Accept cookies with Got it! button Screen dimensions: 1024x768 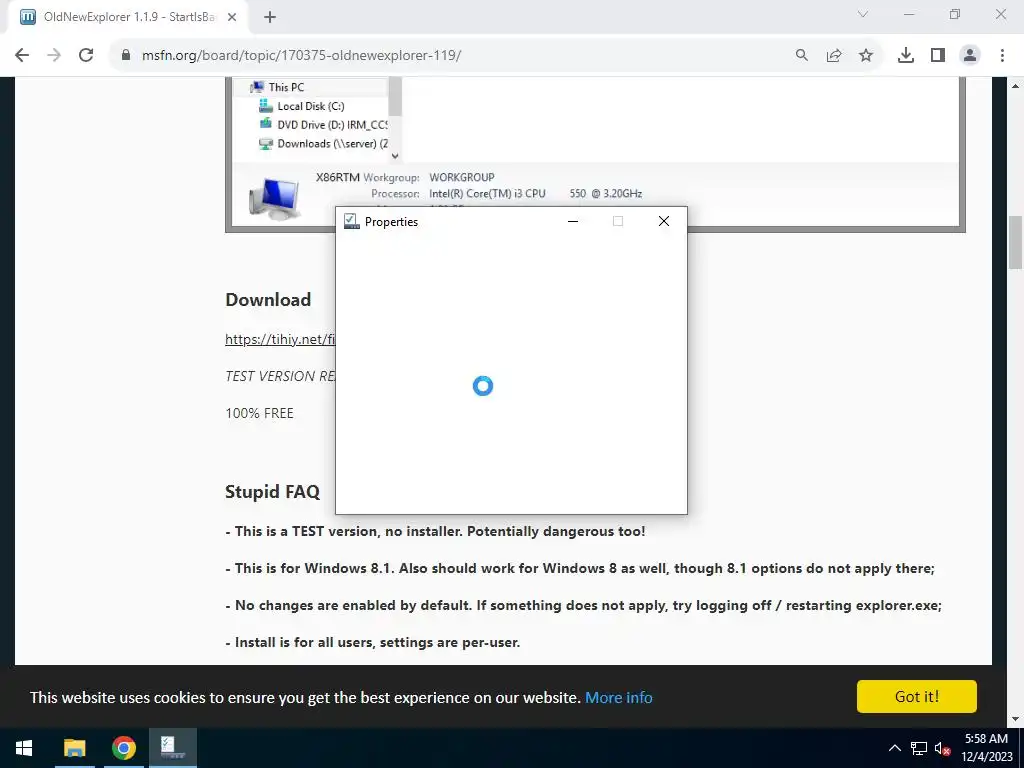(x=916, y=696)
